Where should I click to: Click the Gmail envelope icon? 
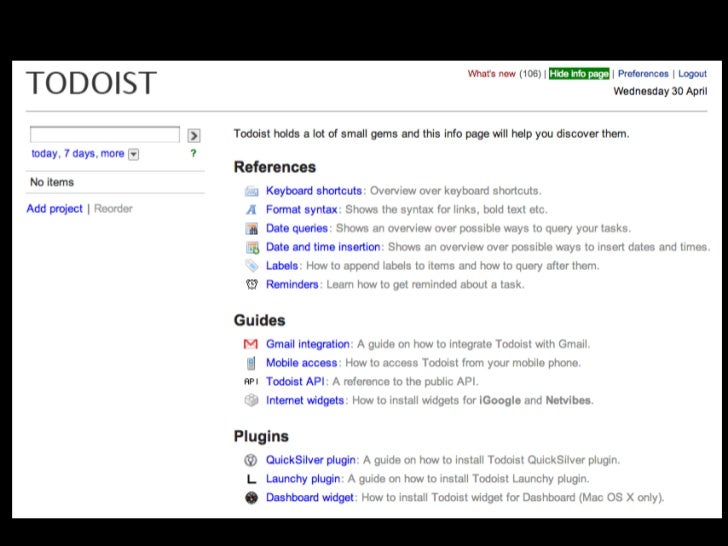coord(251,344)
